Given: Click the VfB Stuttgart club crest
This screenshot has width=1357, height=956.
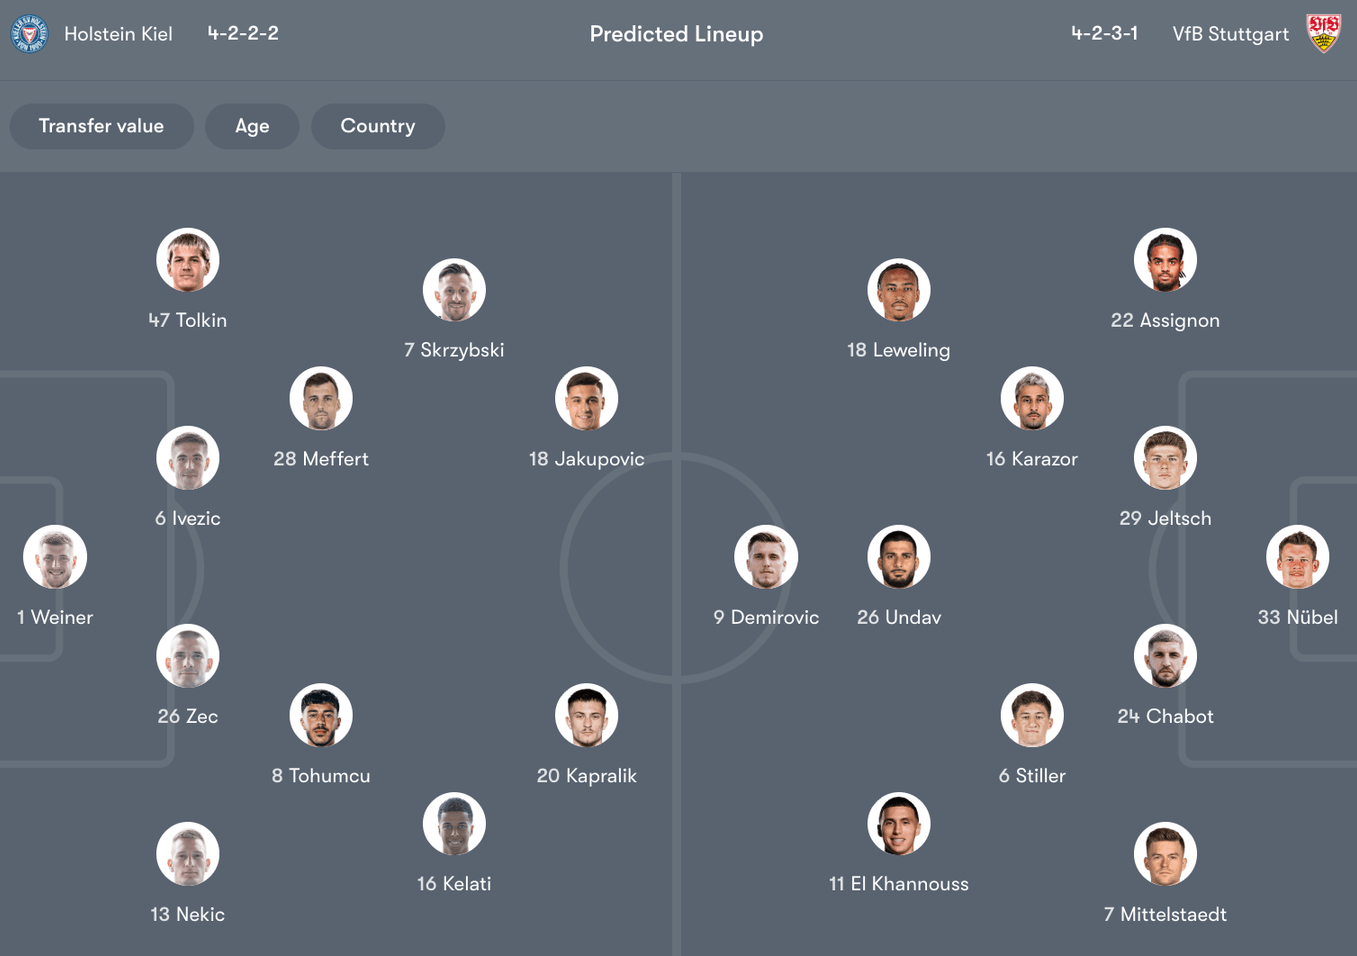Looking at the screenshot, I should 1324,32.
